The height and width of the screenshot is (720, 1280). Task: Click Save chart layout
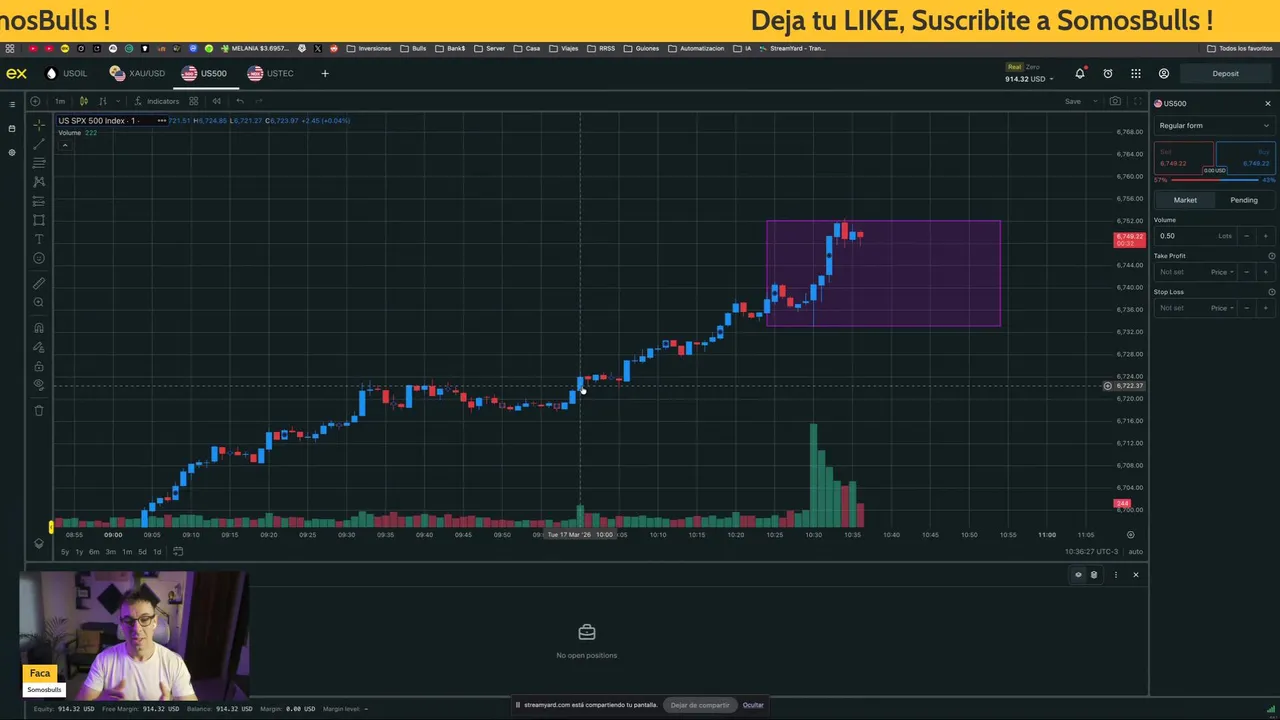pos(1072,101)
